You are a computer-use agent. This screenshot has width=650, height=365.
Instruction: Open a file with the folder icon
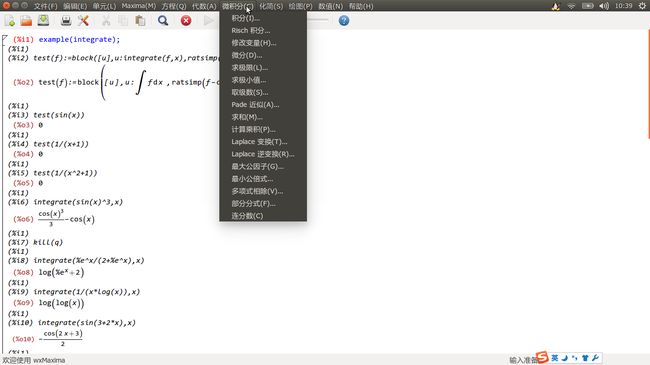26,21
